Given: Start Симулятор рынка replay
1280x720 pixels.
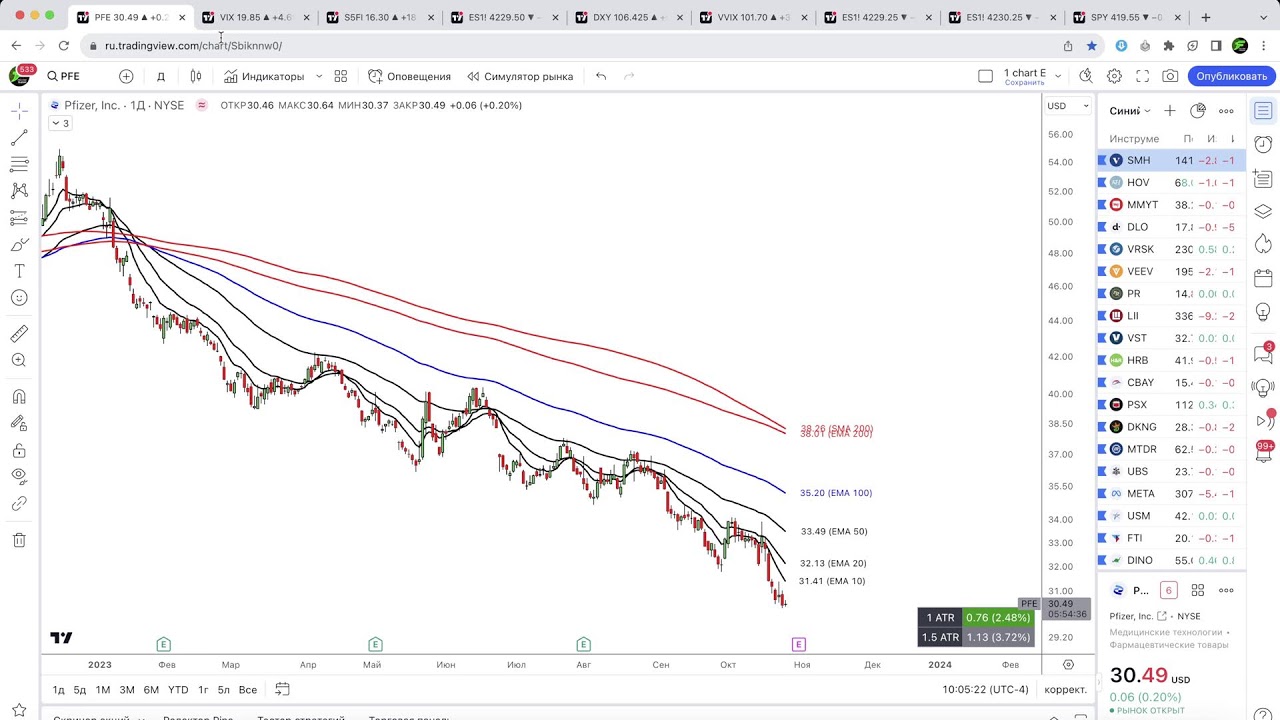Looking at the screenshot, I should tap(521, 76).
